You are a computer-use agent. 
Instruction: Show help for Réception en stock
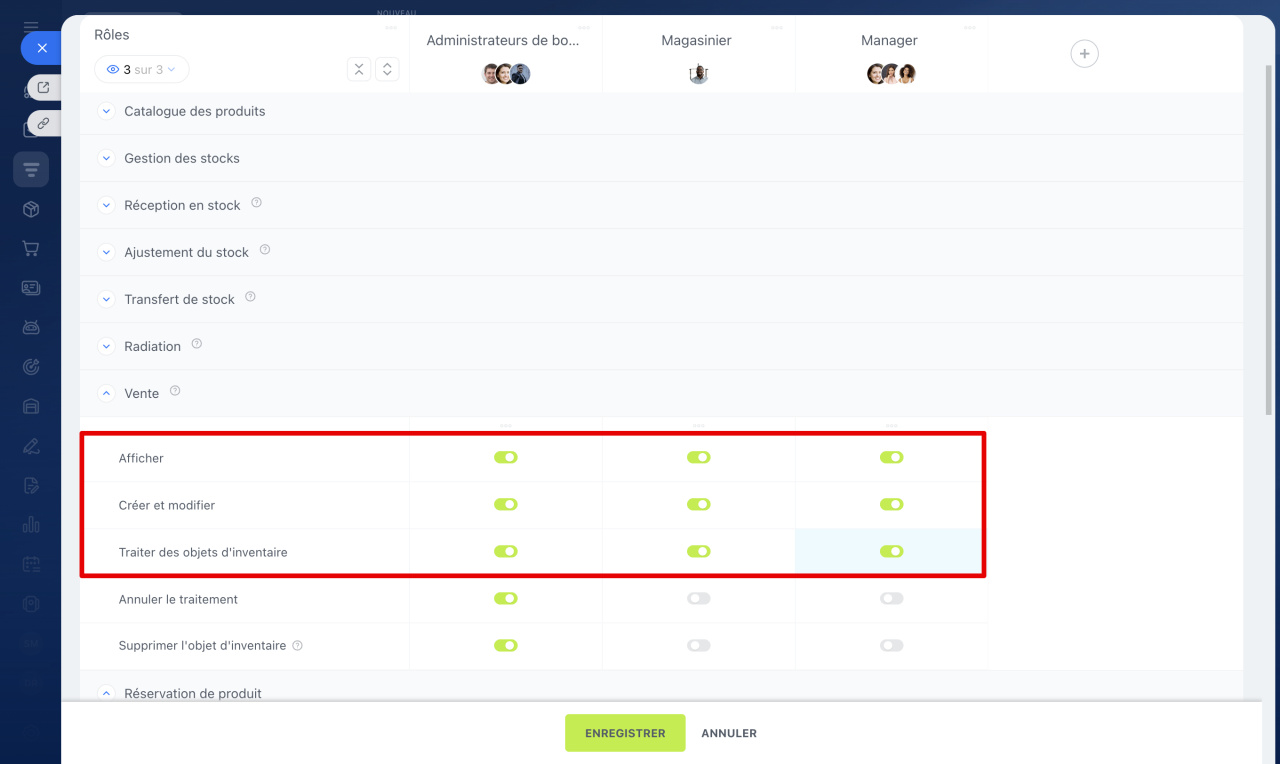tap(256, 203)
